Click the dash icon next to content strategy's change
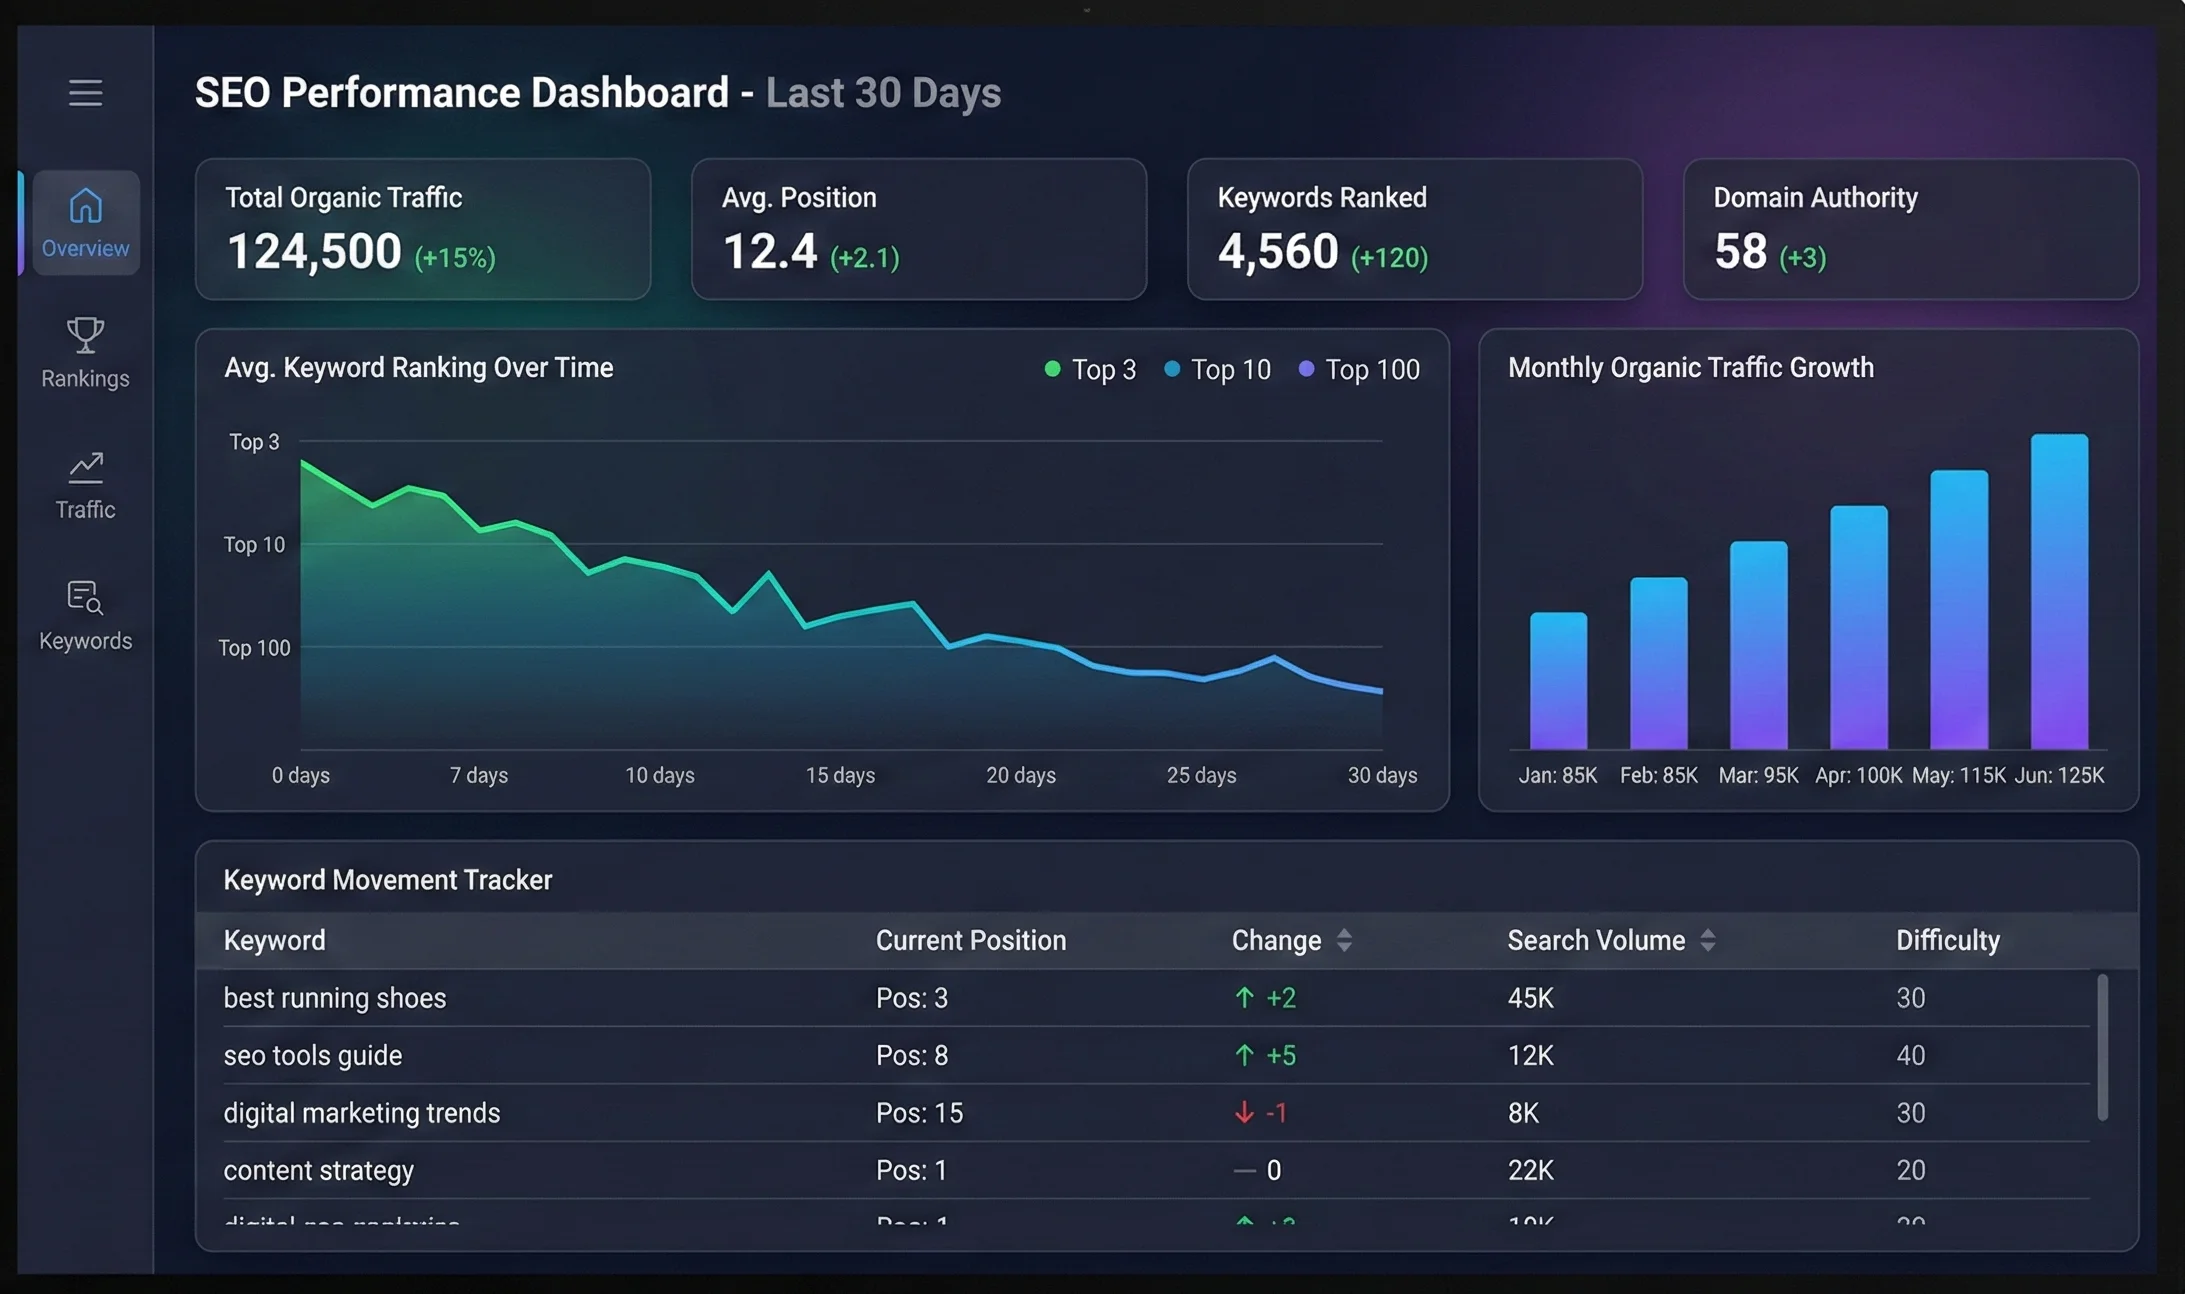The height and width of the screenshot is (1294, 2185). (1243, 1170)
